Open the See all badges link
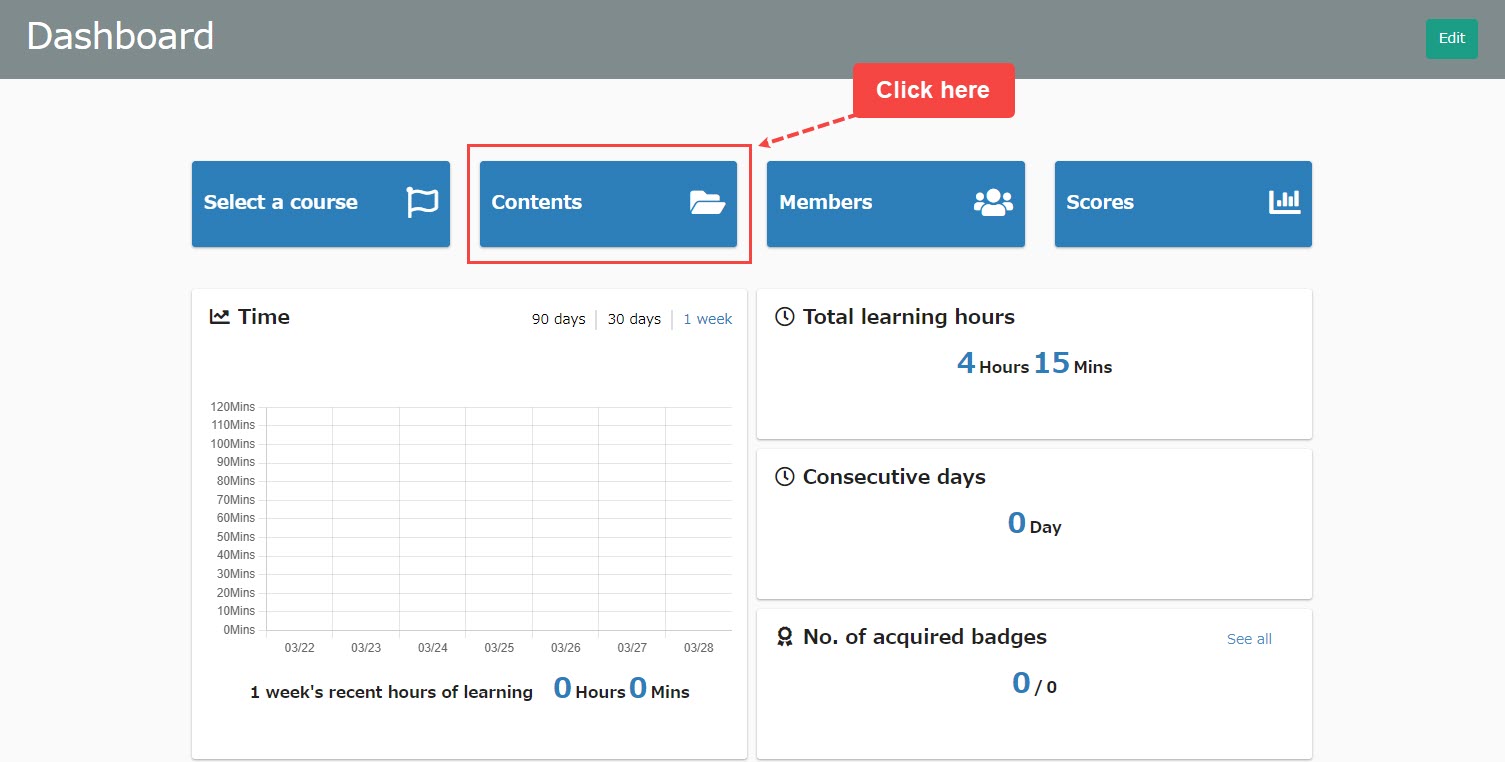 click(x=1249, y=639)
